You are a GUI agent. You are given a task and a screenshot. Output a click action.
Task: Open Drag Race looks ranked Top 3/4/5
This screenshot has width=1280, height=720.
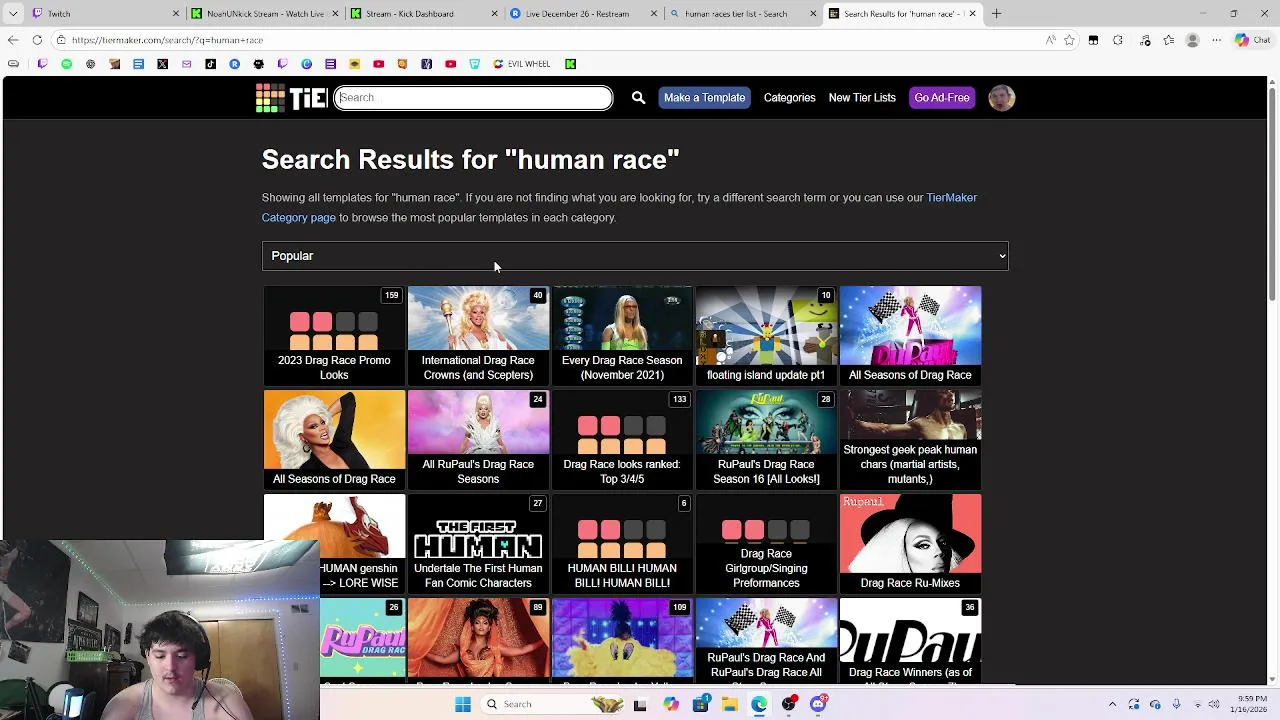622,439
